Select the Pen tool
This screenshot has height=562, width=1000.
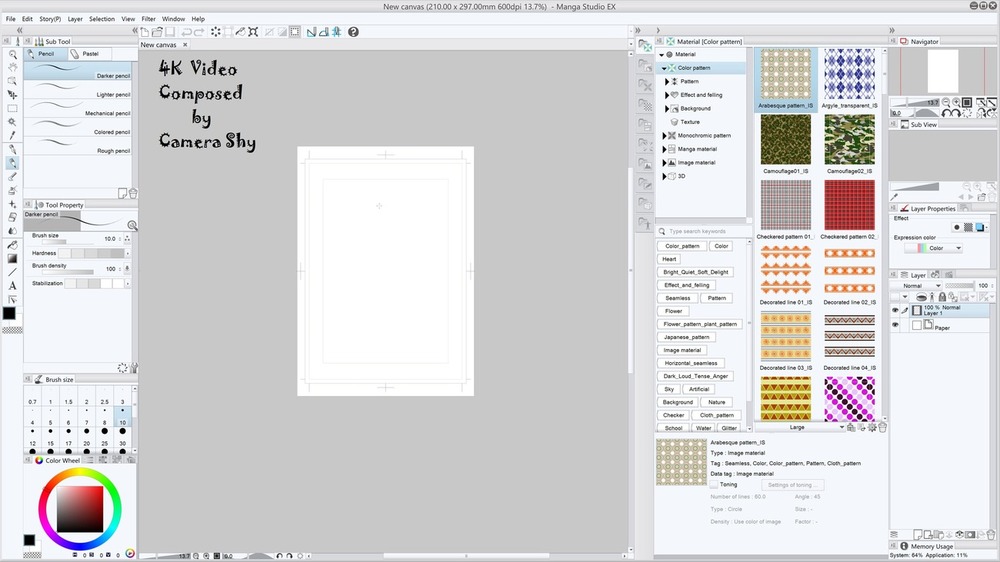(x=12, y=149)
